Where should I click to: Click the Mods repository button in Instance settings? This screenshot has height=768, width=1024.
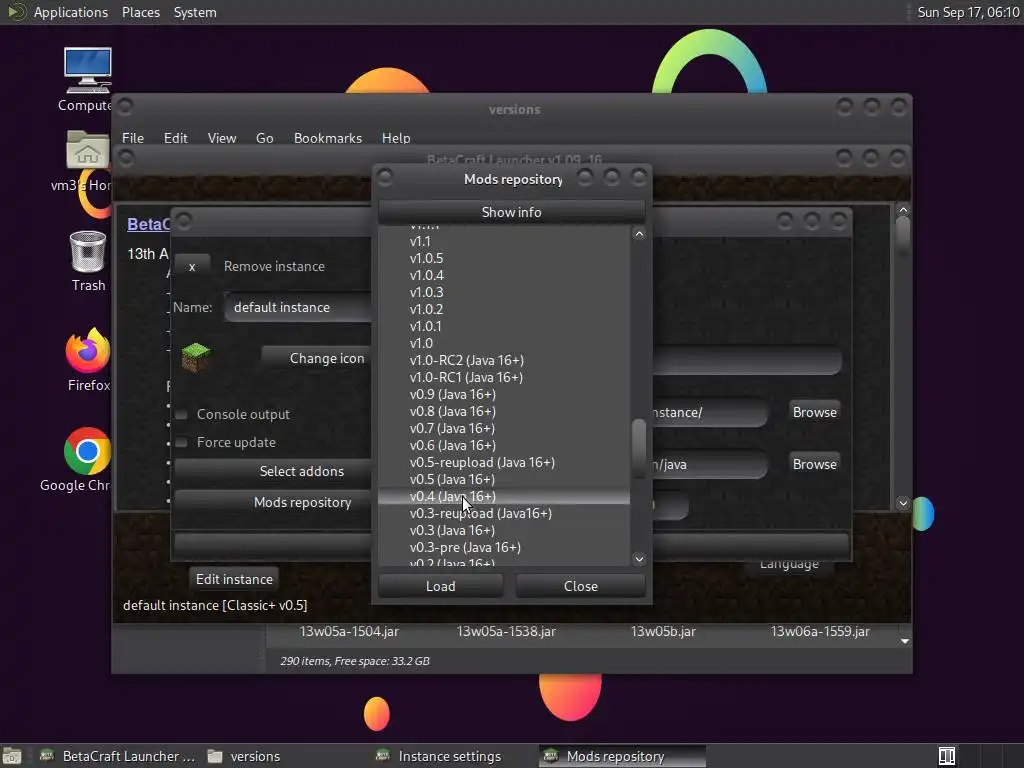click(273, 502)
